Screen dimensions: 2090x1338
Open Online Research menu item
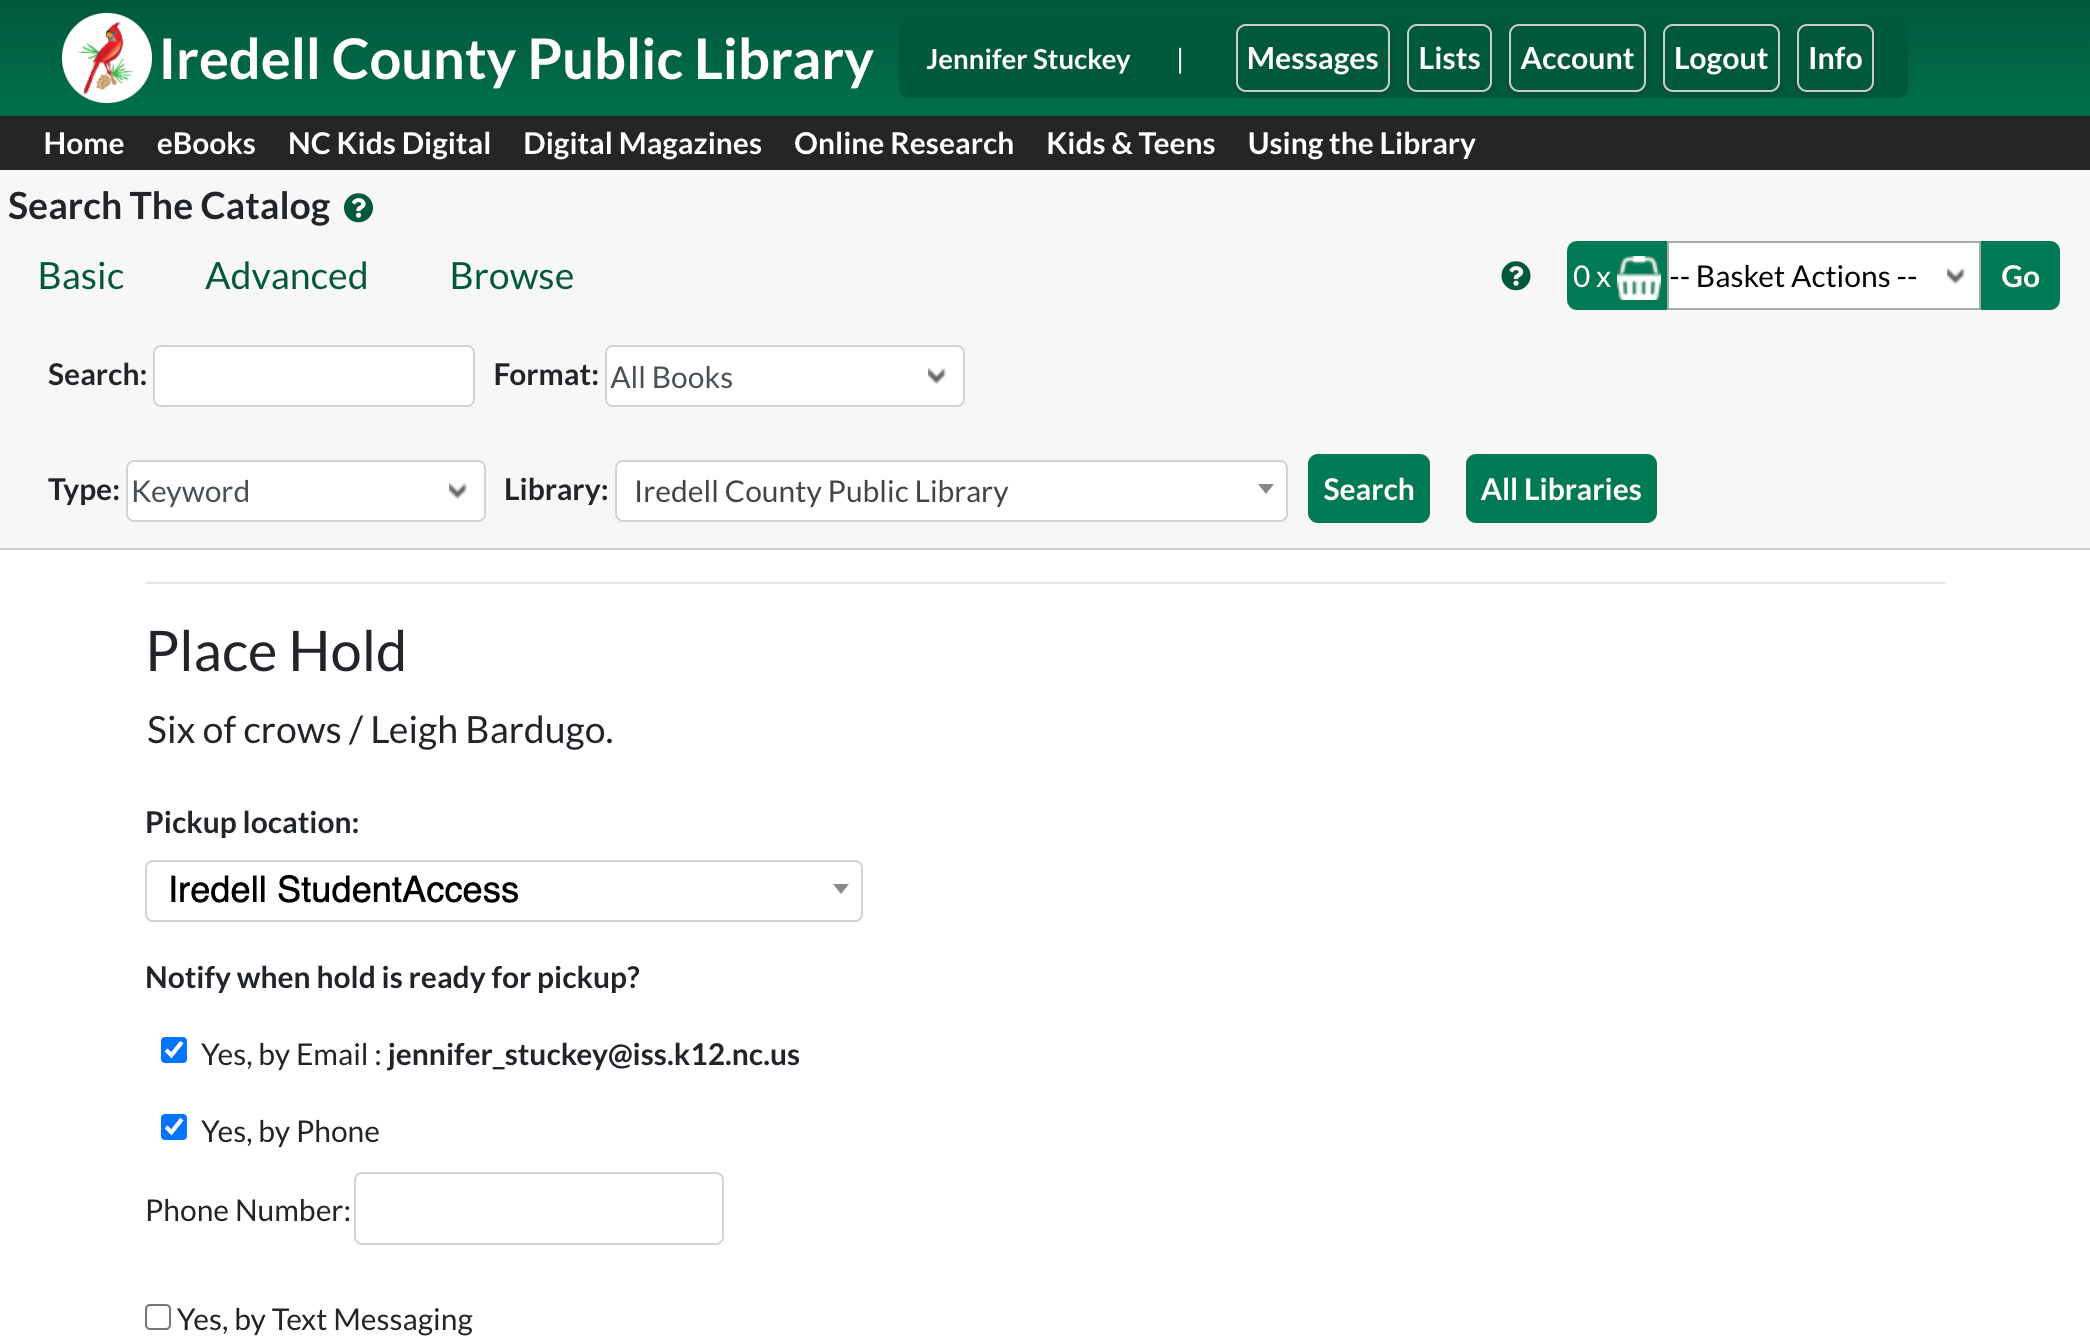click(904, 143)
